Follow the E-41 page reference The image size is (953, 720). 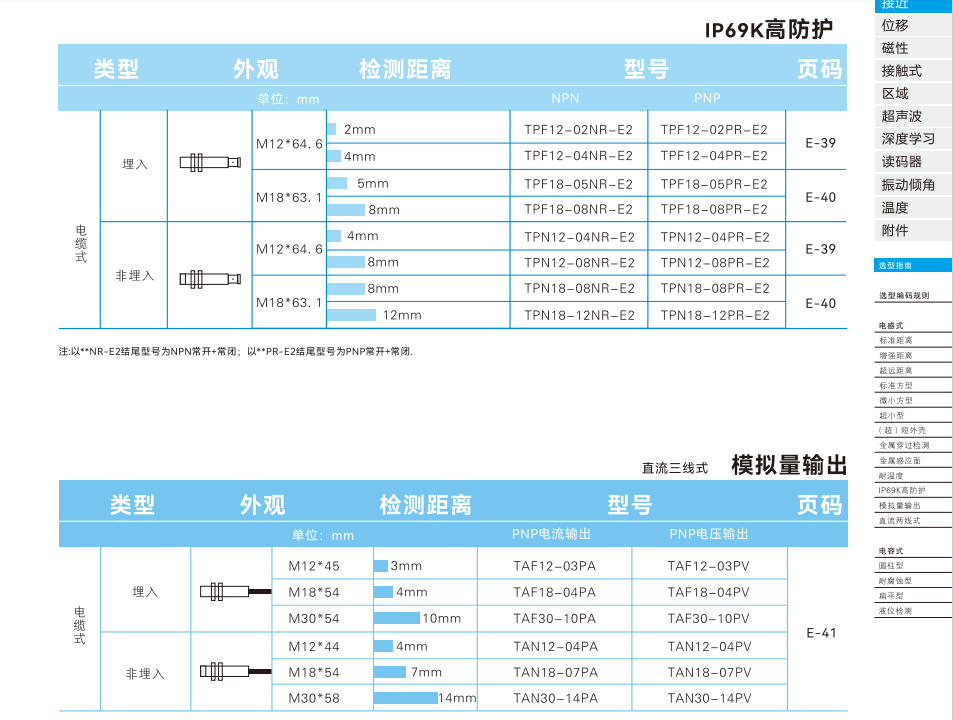pyautogui.click(x=820, y=633)
